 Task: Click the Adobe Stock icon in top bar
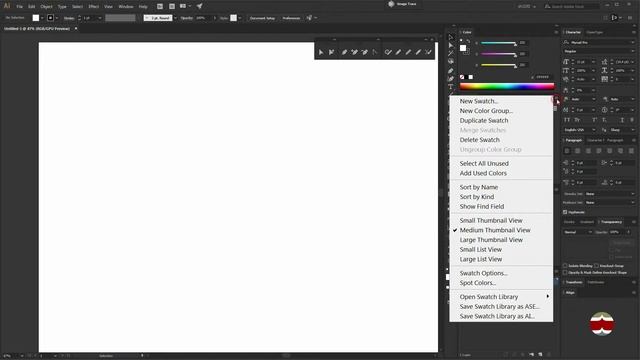172,7
